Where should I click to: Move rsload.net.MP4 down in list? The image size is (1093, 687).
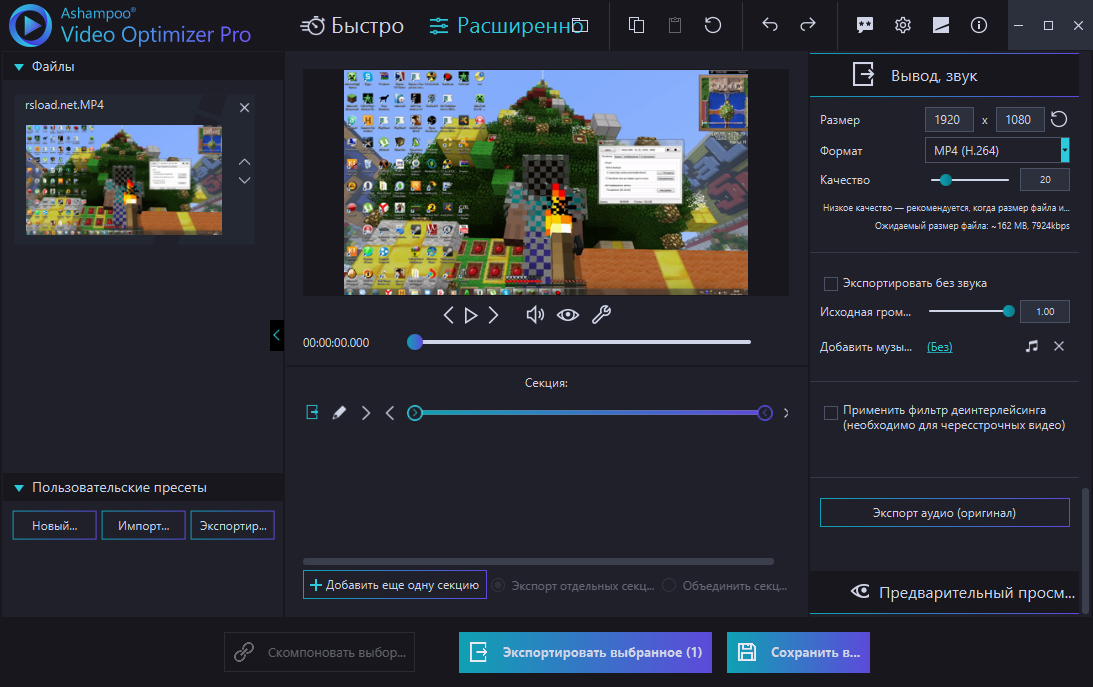point(245,180)
